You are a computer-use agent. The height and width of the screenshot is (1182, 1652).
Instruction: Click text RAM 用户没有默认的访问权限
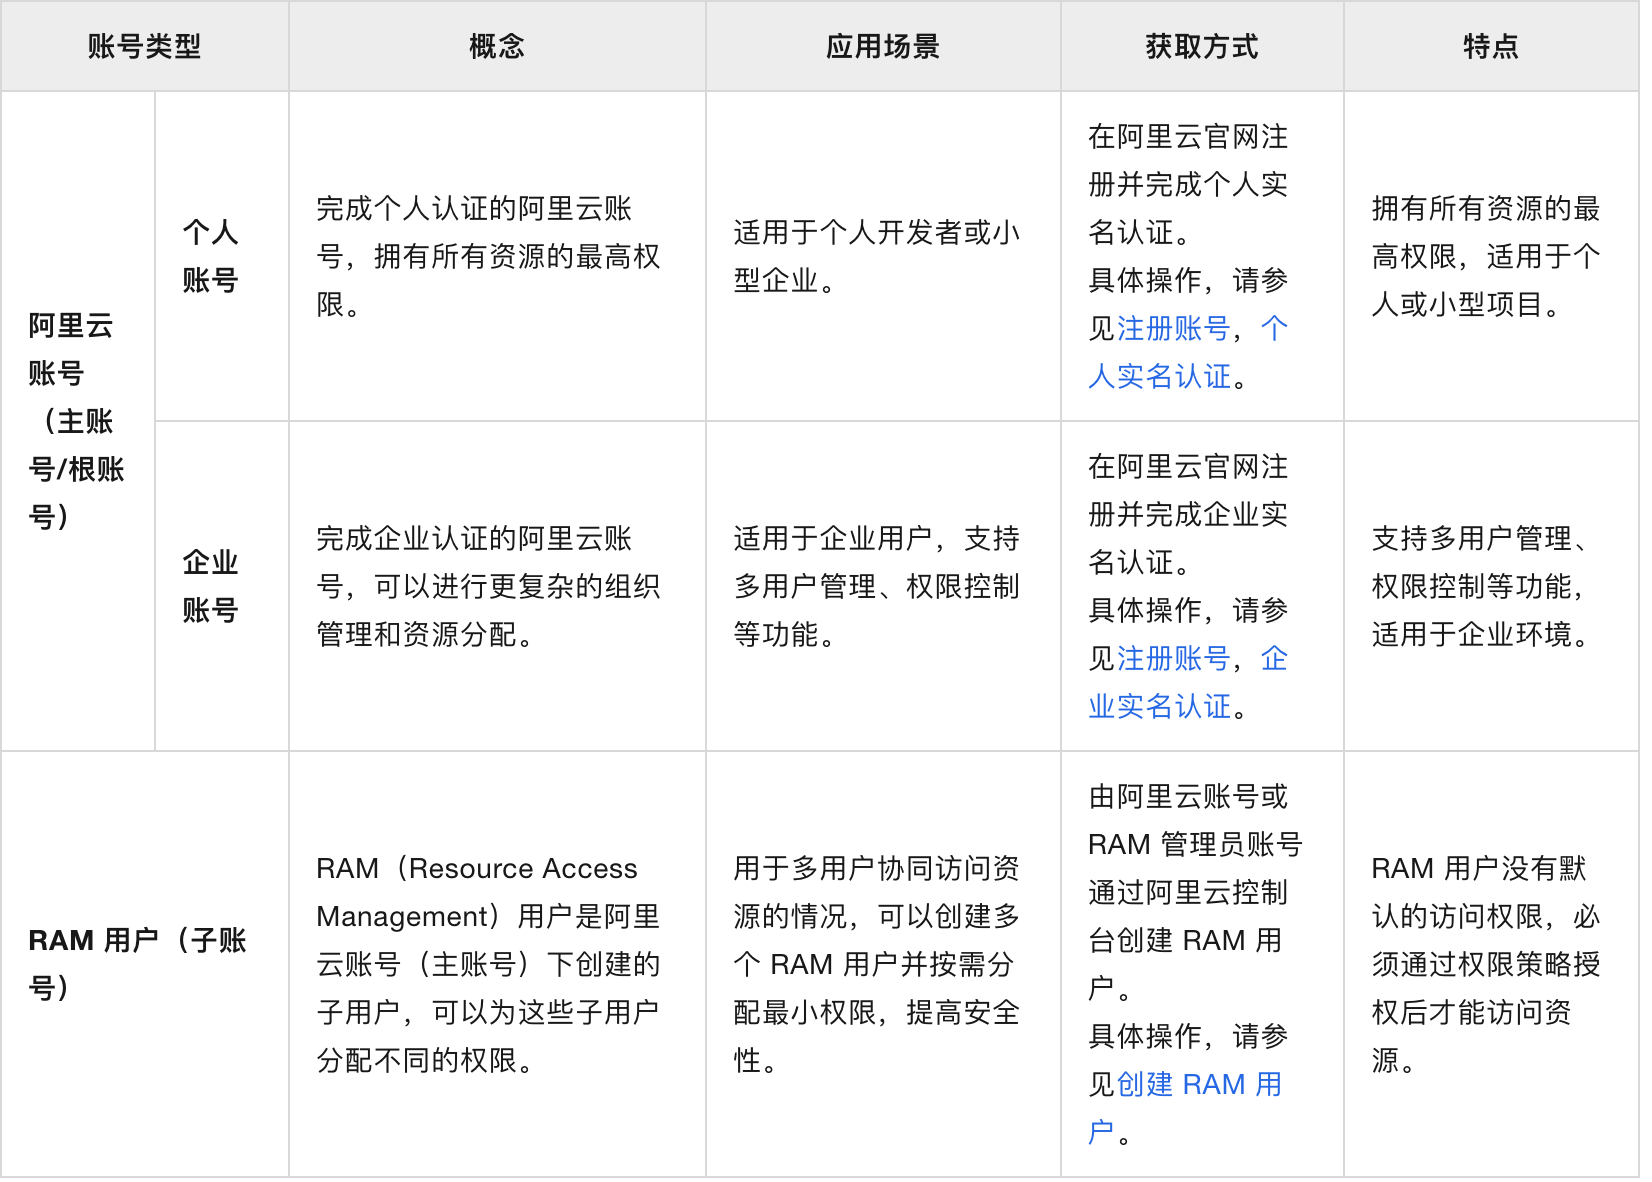1486,892
